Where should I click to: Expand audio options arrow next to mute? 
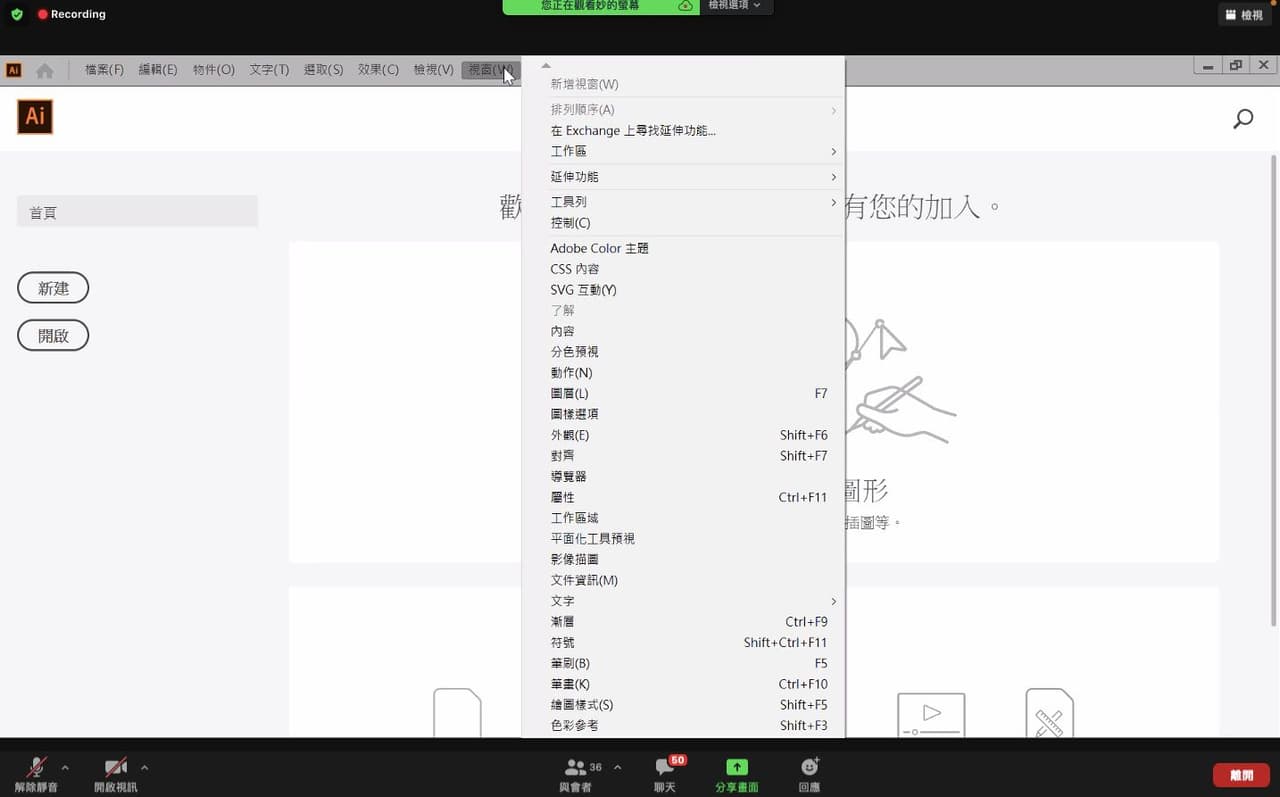click(x=65, y=768)
